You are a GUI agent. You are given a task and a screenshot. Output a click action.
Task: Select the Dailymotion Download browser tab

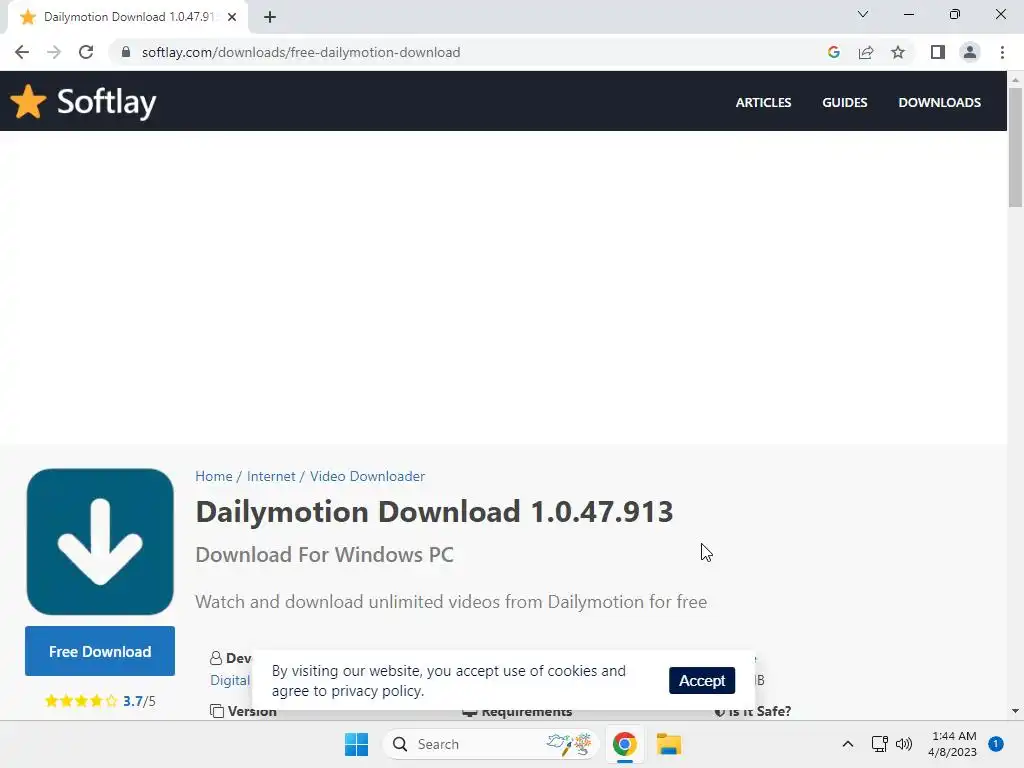(127, 17)
